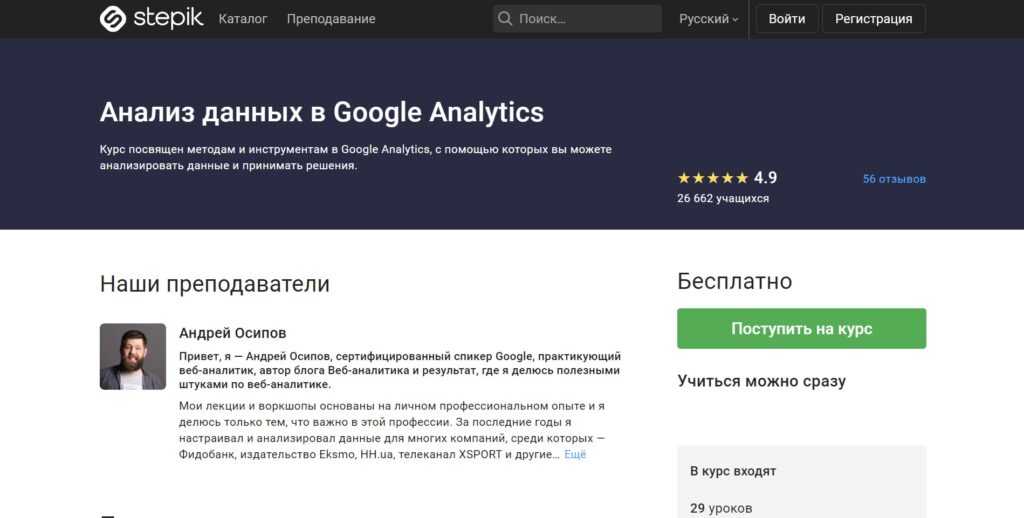The height and width of the screenshot is (518, 1024).
Task: Click the 26 662 учащихся learners count
Action: pyautogui.click(x=723, y=198)
